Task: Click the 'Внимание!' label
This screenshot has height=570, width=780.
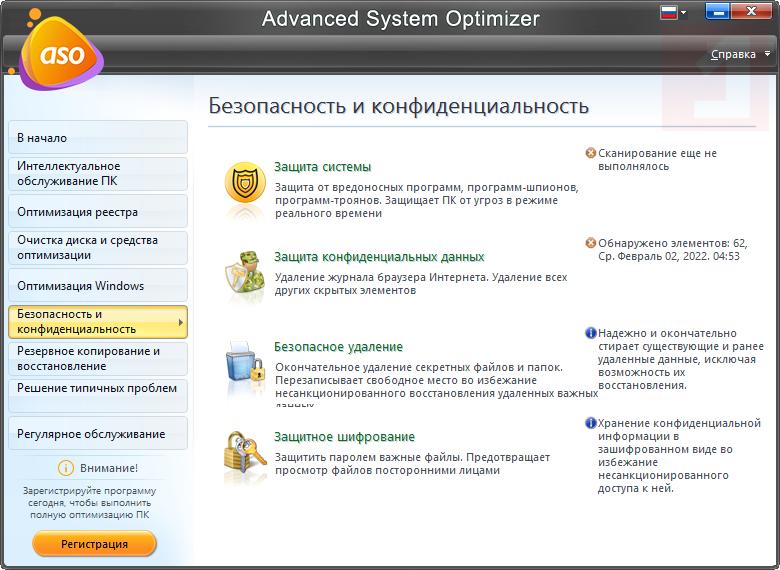Action: (109, 468)
